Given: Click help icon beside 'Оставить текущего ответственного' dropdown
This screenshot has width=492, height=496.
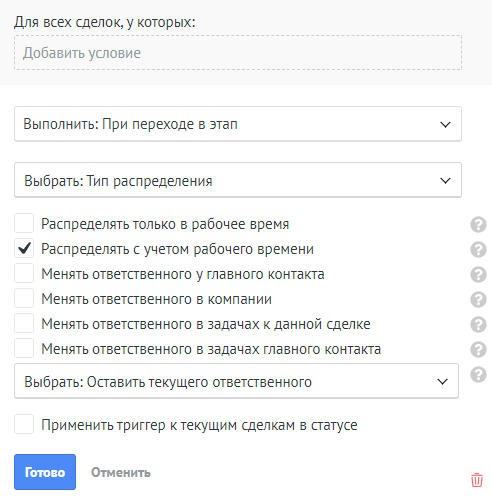Looking at the screenshot, I should click(478, 374).
